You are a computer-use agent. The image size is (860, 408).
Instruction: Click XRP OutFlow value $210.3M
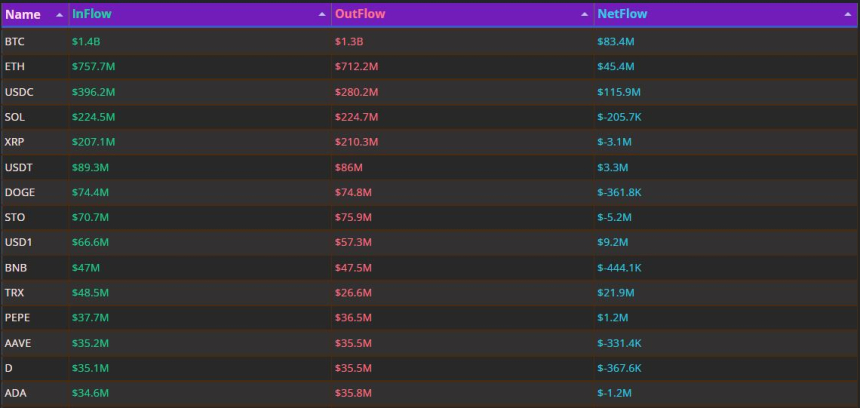pos(356,143)
